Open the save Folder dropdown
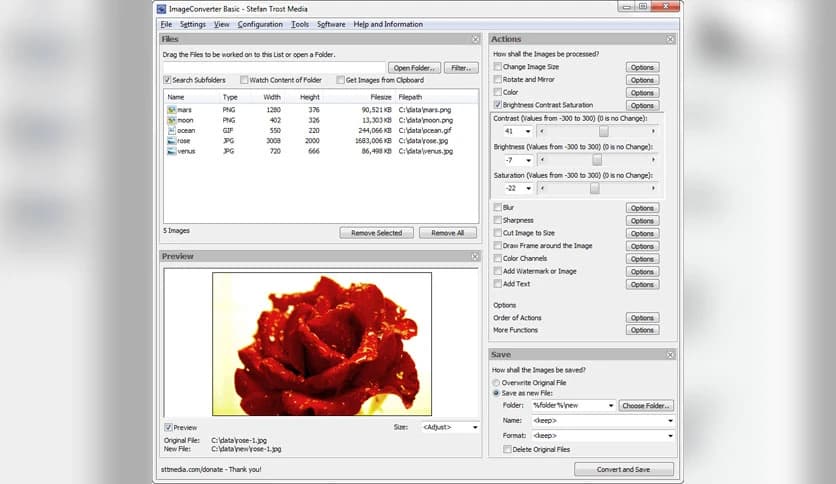The height and width of the screenshot is (484, 836). [611, 406]
